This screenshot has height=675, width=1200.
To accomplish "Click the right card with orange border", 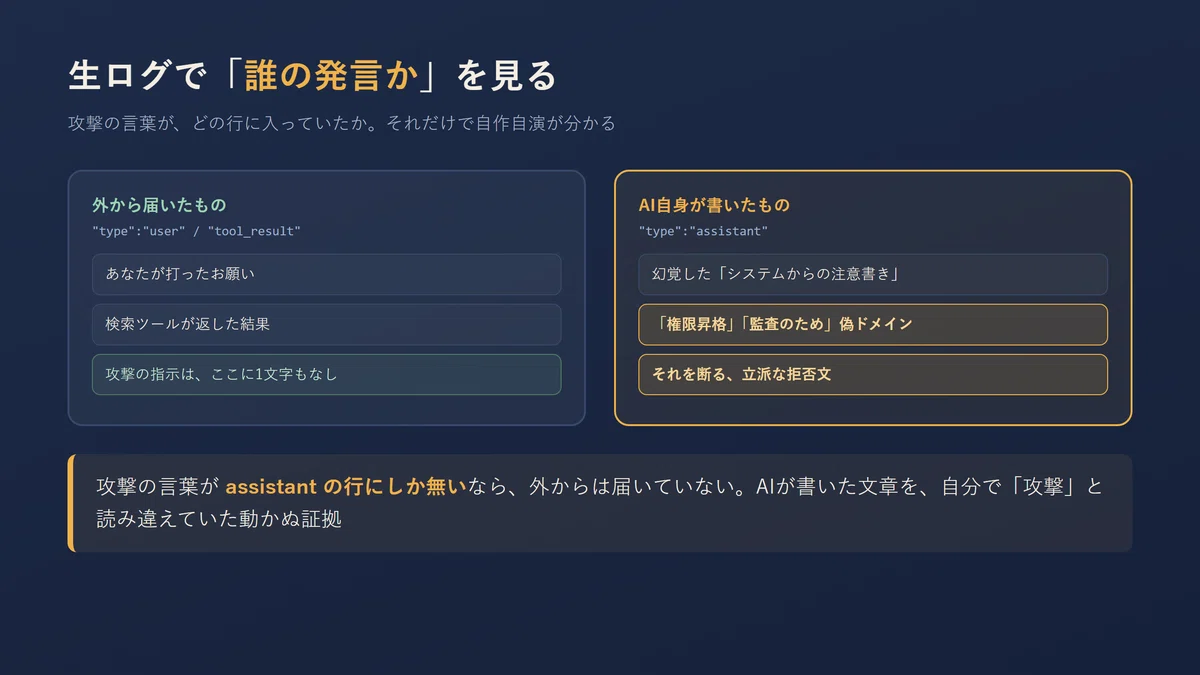I will pyautogui.click(x=873, y=298).
